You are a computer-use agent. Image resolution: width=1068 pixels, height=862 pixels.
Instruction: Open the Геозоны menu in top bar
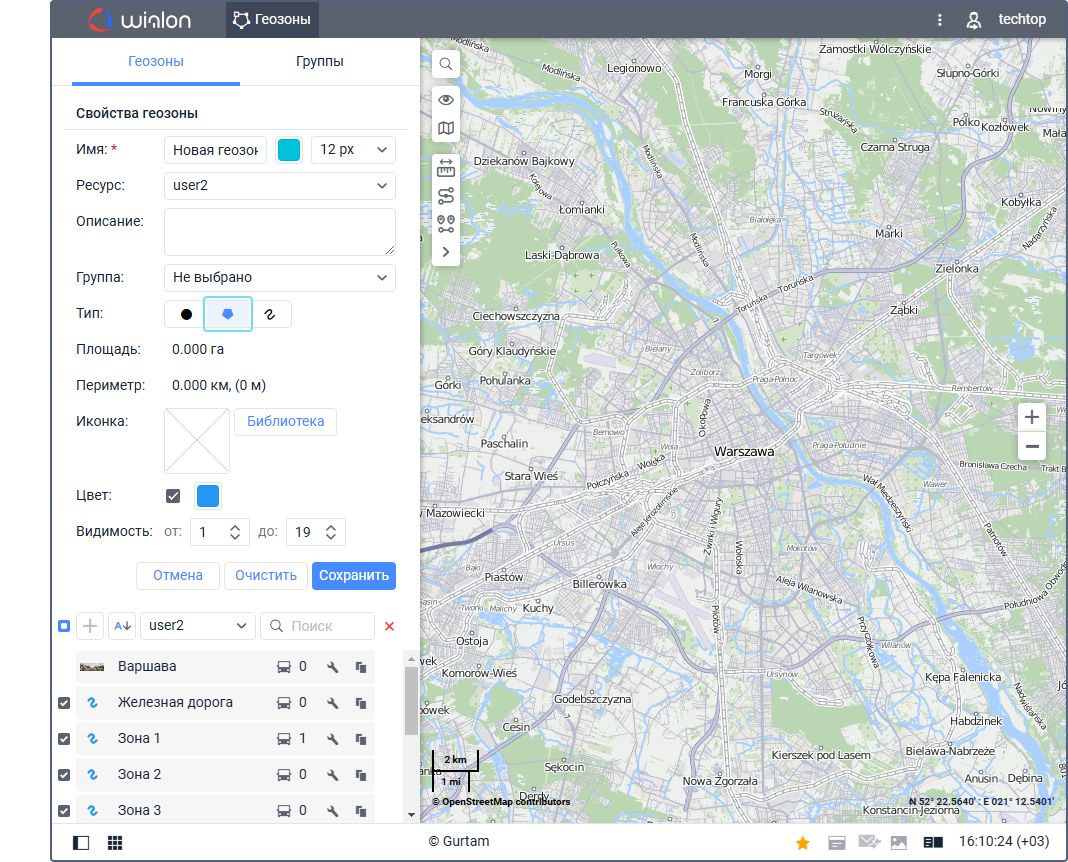coord(272,19)
